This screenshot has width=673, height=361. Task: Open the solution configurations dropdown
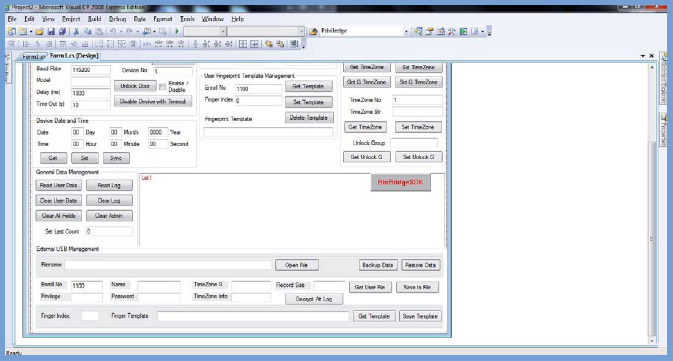pyautogui.click(x=223, y=31)
